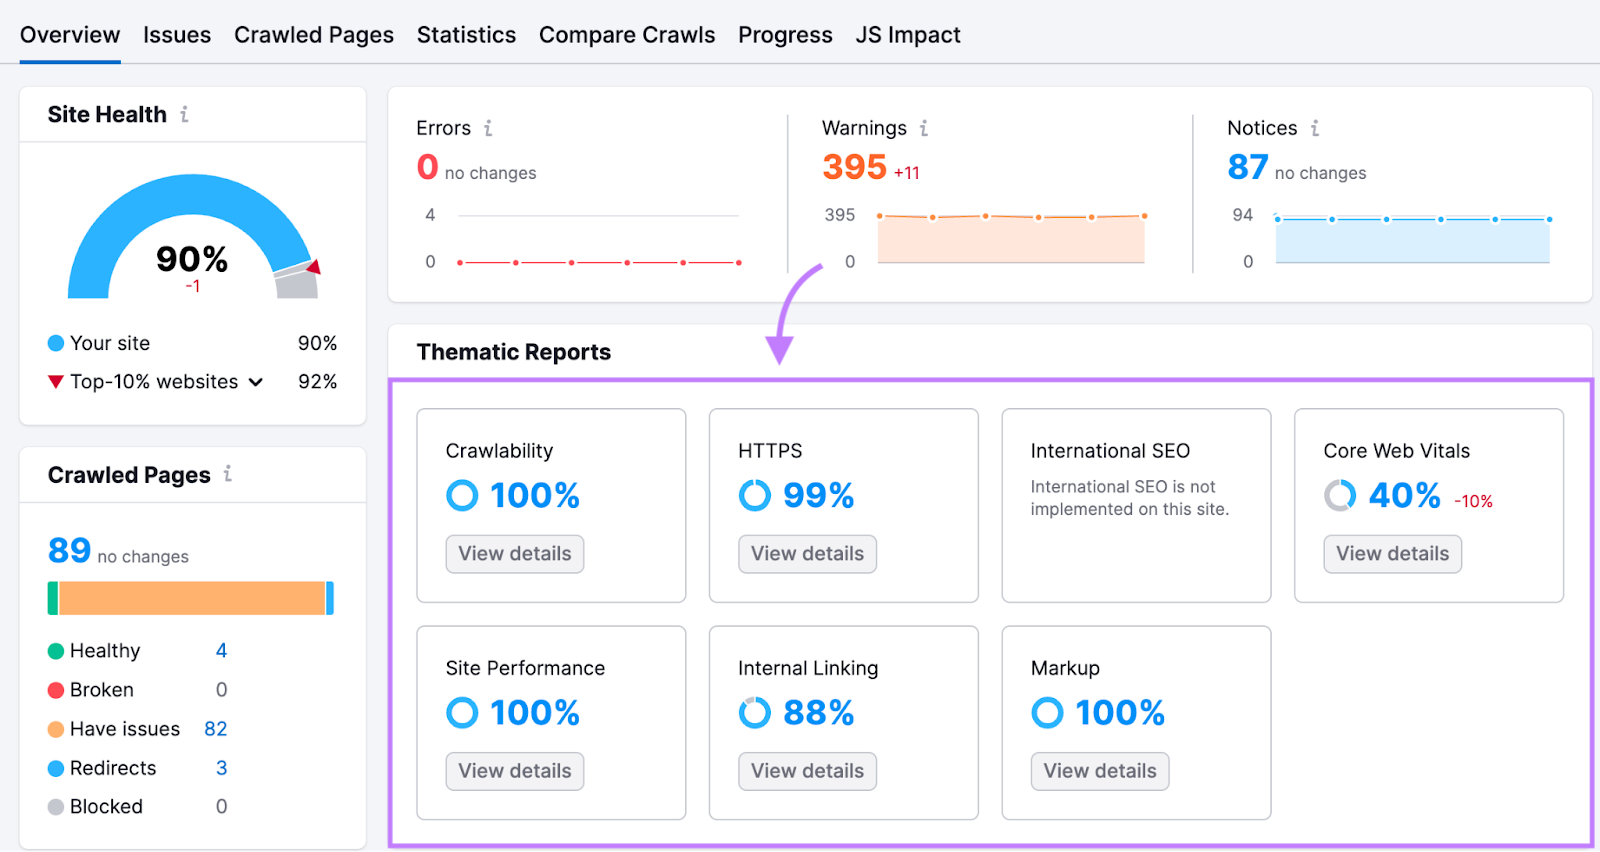View details for Markup report
Image resolution: width=1600 pixels, height=852 pixels.
(x=1100, y=771)
